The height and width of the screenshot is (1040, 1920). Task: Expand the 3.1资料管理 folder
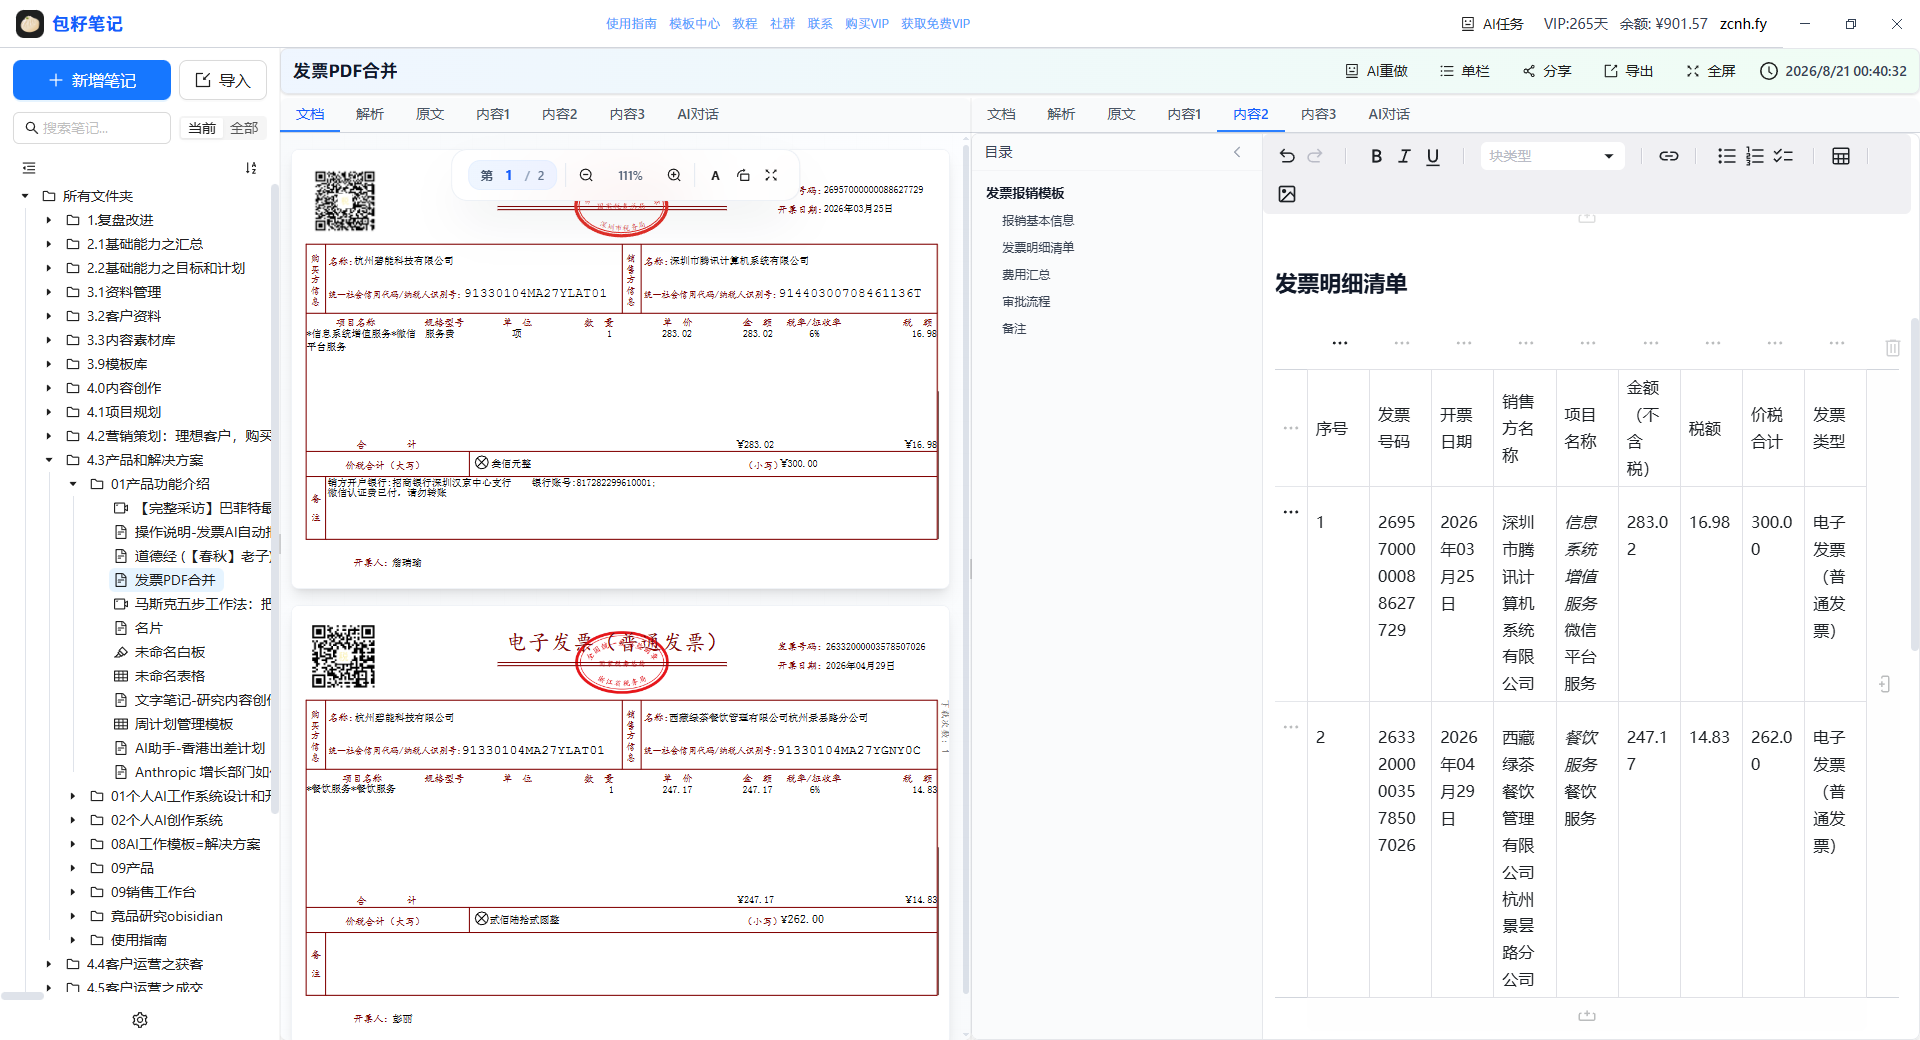(49, 292)
